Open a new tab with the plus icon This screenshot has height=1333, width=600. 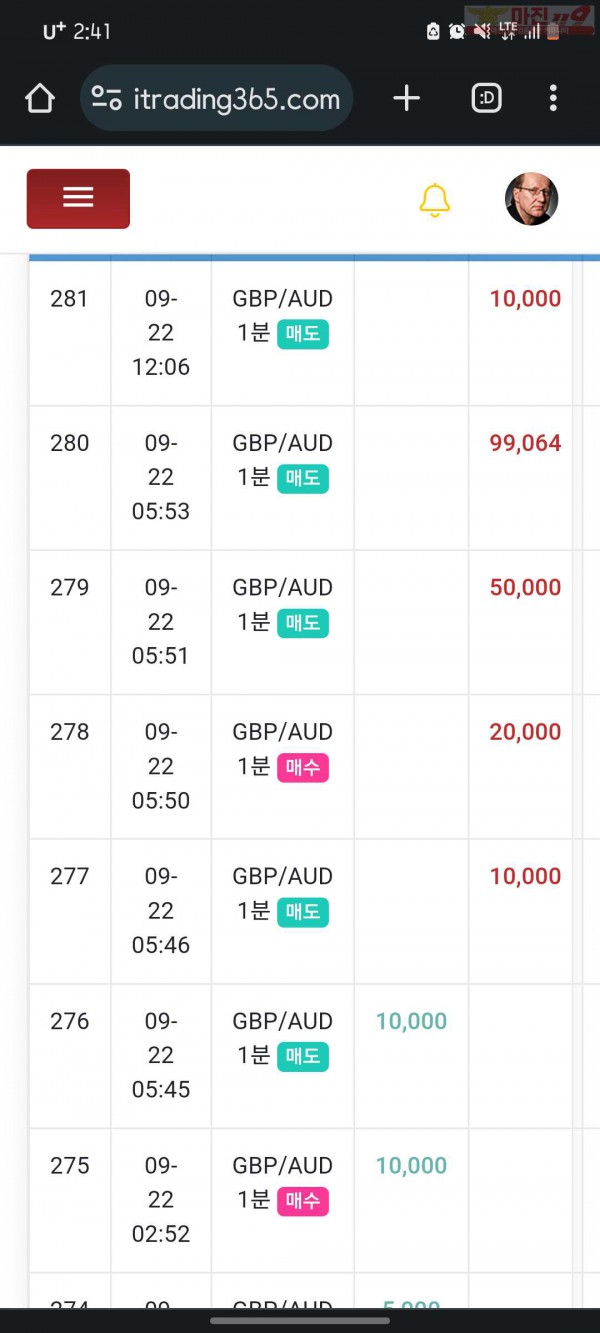click(x=406, y=98)
